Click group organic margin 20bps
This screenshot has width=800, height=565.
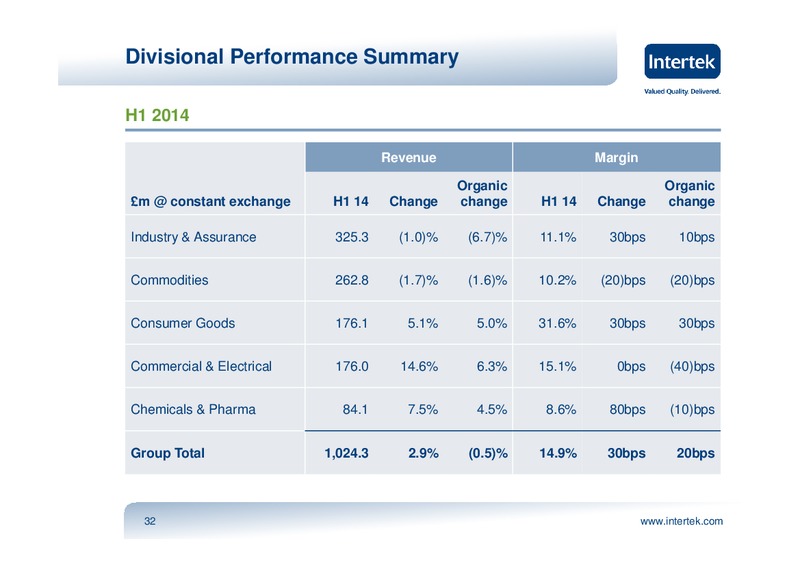(695, 453)
